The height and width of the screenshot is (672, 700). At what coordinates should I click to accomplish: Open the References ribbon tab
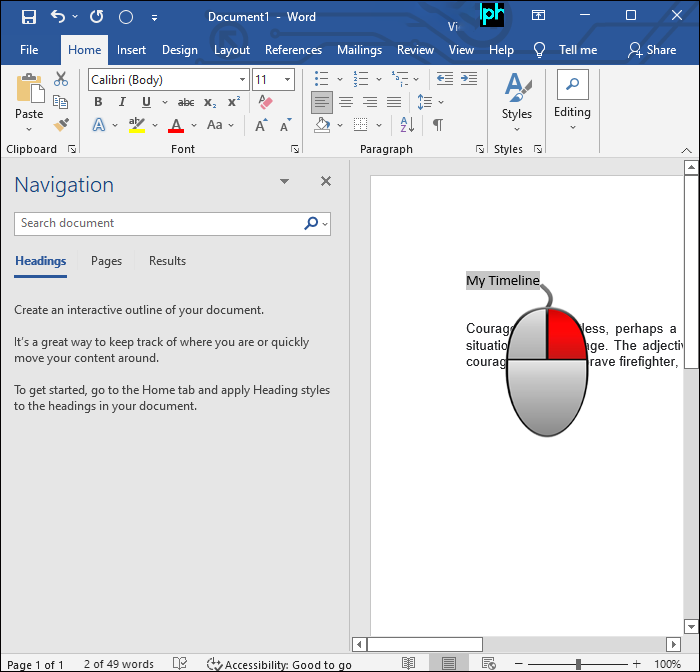pyautogui.click(x=293, y=50)
